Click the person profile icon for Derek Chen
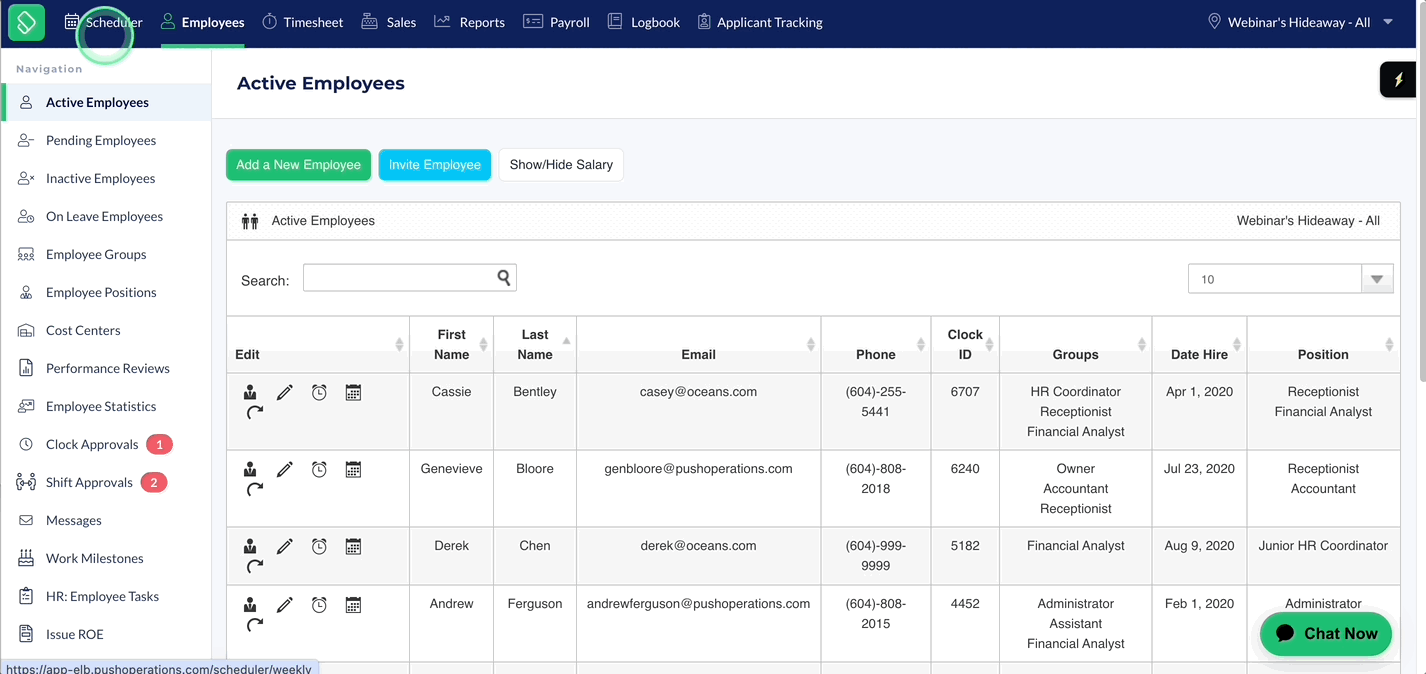The image size is (1426, 674). pyautogui.click(x=250, y=547)
